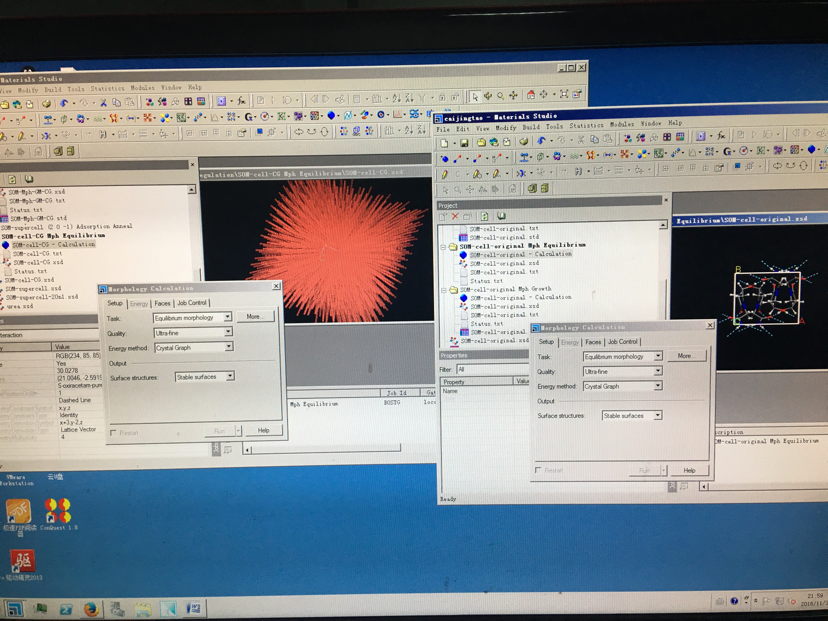828x621 pixels.
Task: Click New document icon in right window
Action: click(x=445, y=143)
